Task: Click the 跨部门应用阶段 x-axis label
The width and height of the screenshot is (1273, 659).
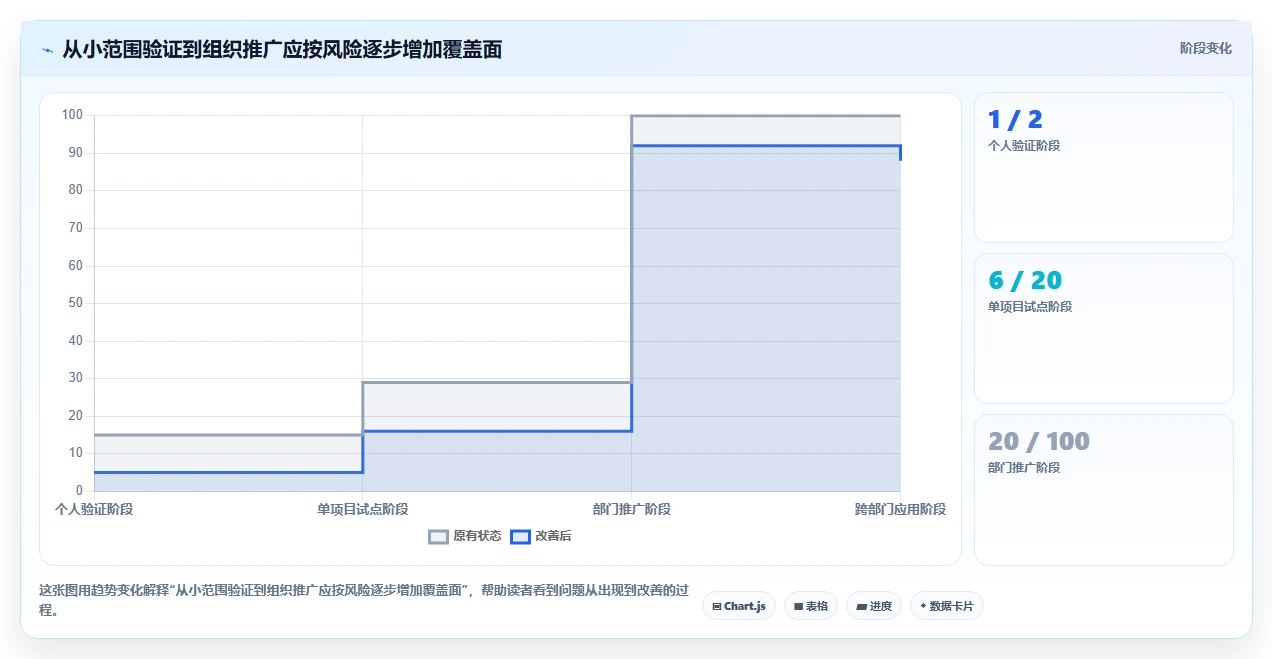Action: (900, 509)
